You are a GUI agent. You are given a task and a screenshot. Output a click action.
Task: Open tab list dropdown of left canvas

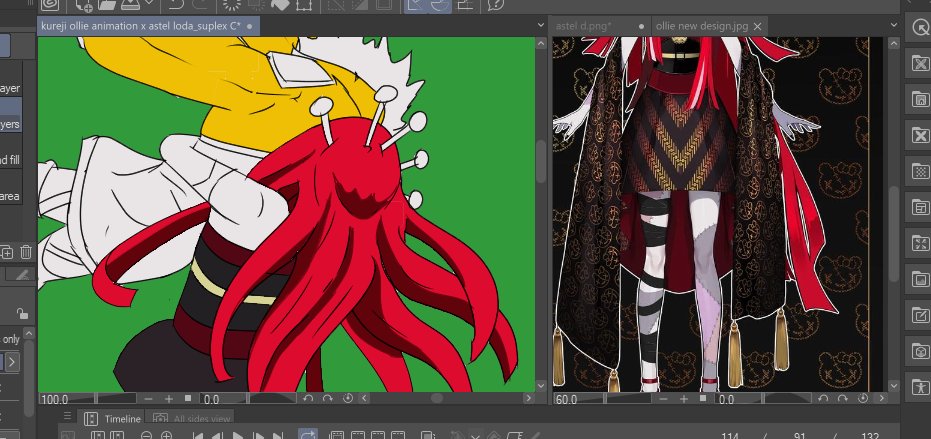(541, 26)
